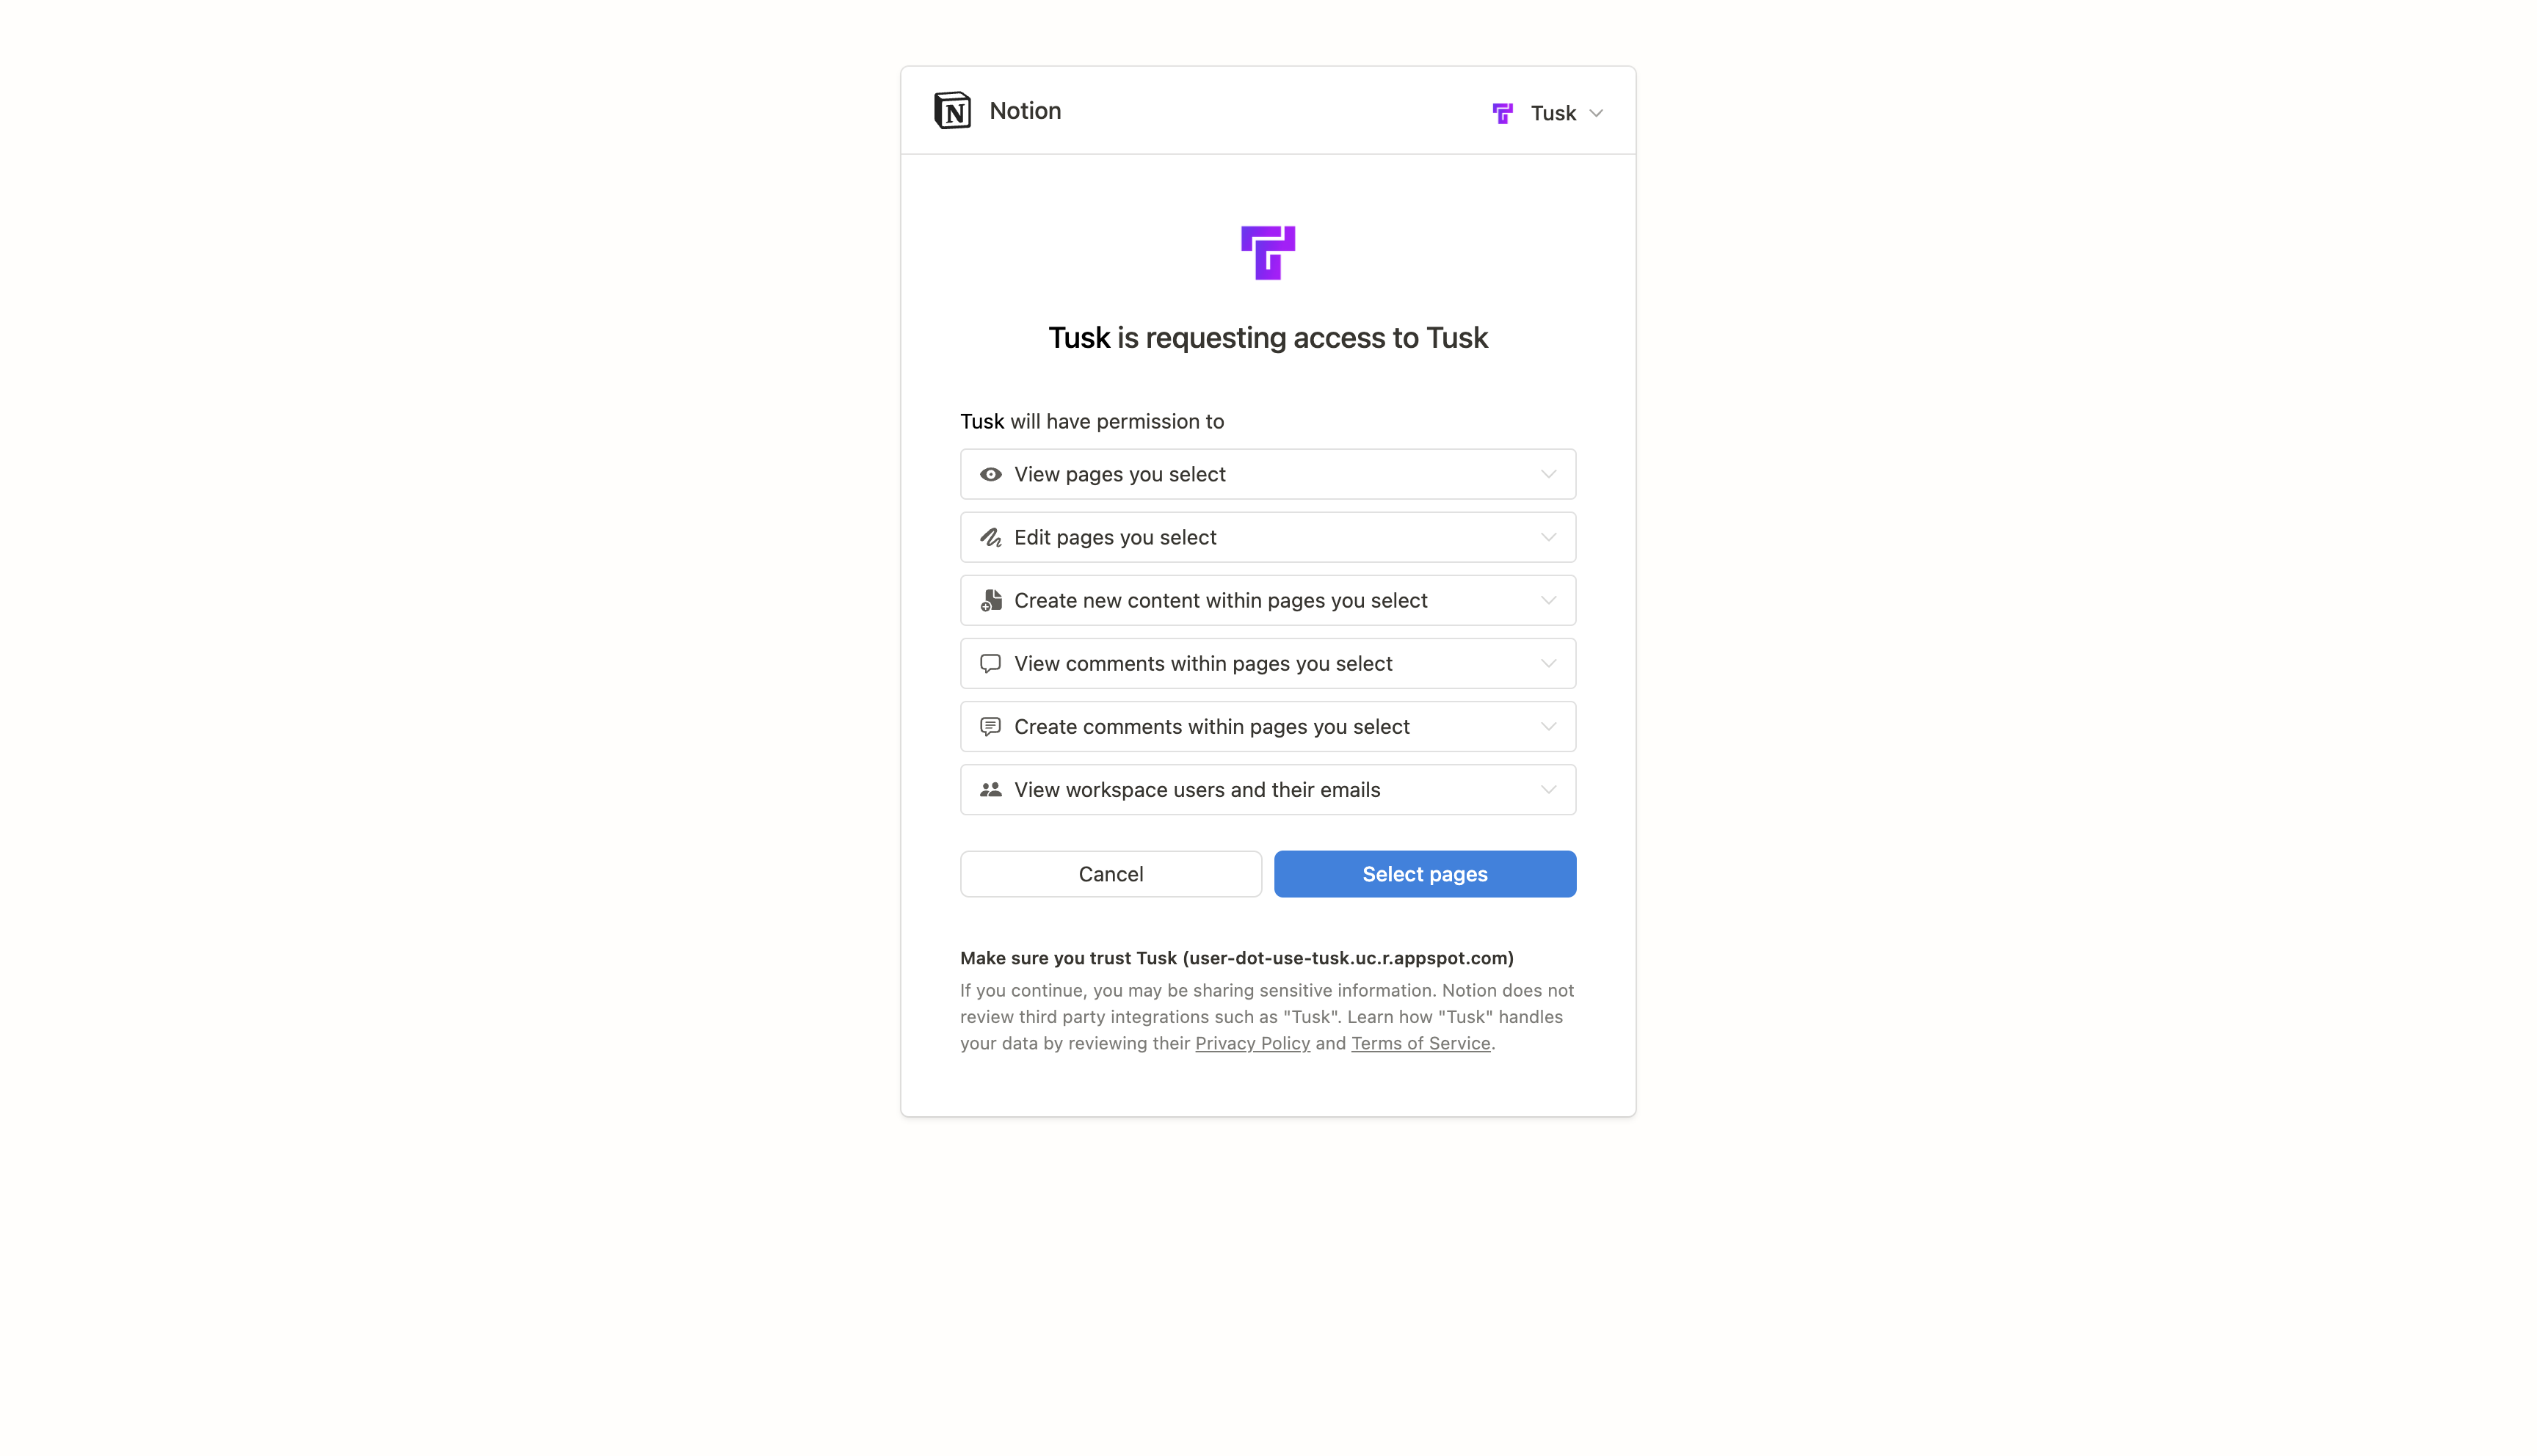Click the large purple Tusk logo
2537x1456 pixels.
pyautogui.click(x=1268, y=252)
